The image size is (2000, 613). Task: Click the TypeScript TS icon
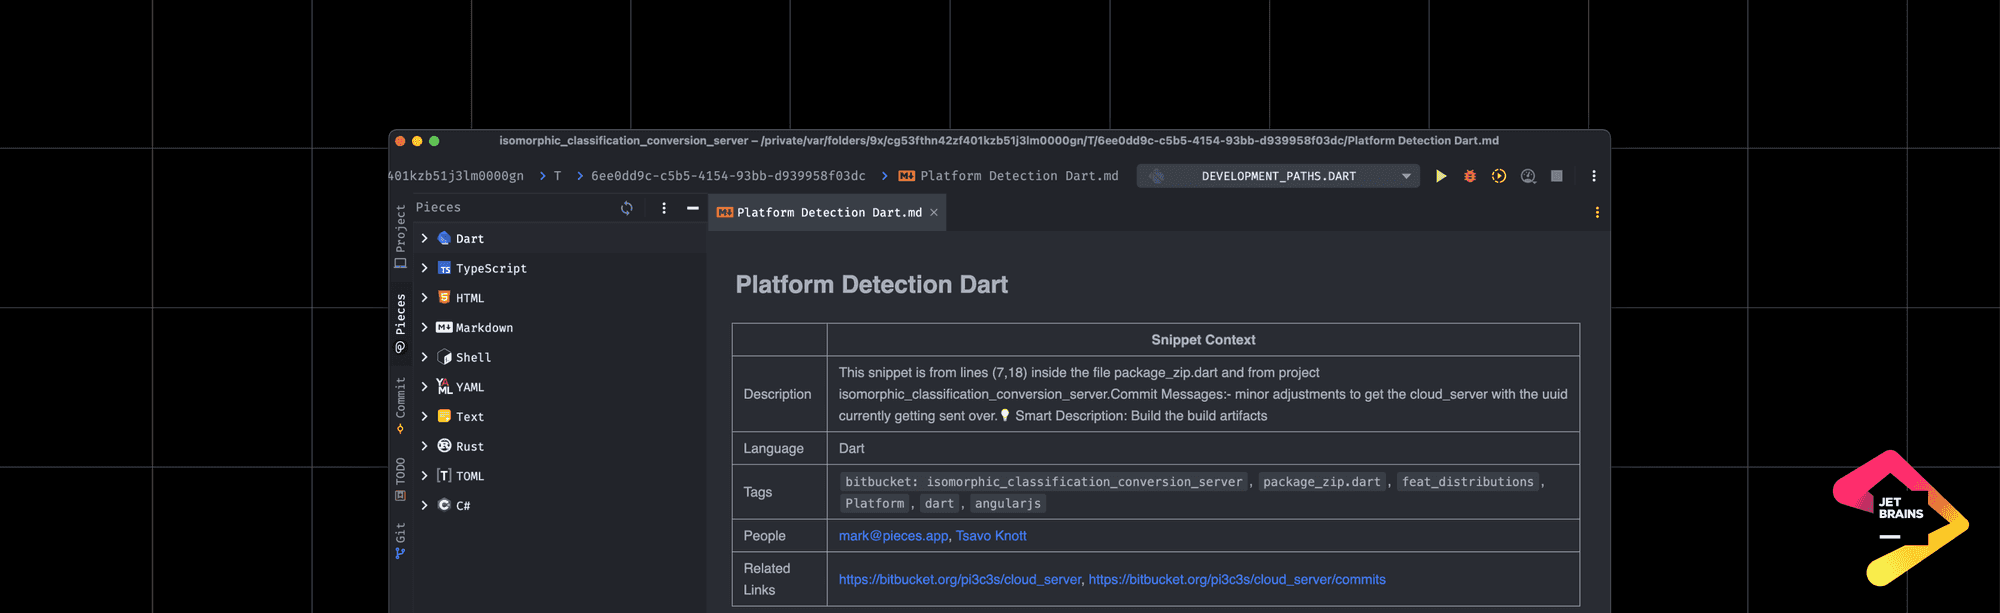pyautogui.click(x=444, y=268)
